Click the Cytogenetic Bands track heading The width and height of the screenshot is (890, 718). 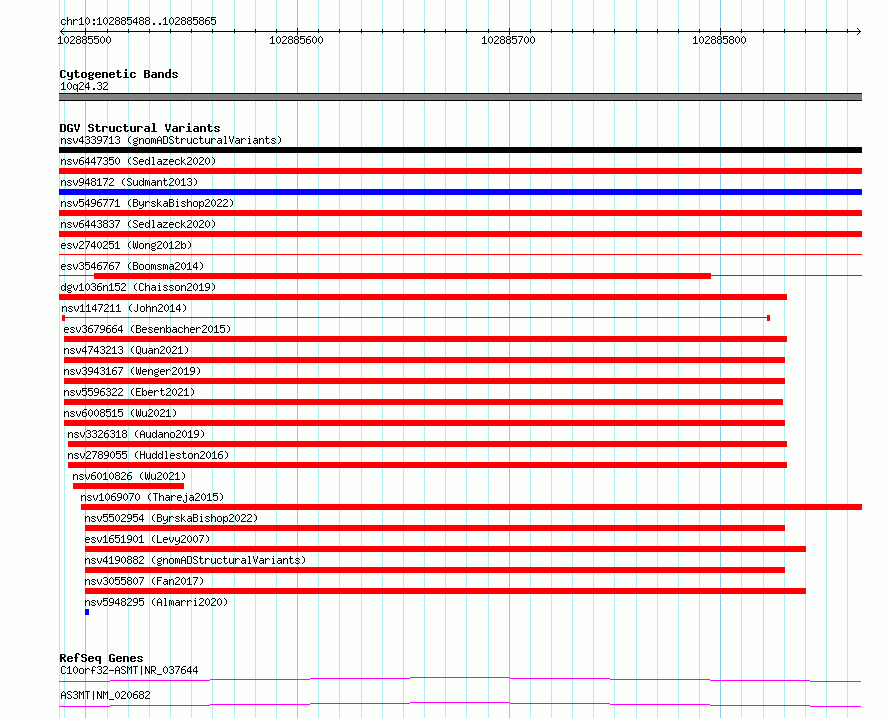[x=119, y=74]
